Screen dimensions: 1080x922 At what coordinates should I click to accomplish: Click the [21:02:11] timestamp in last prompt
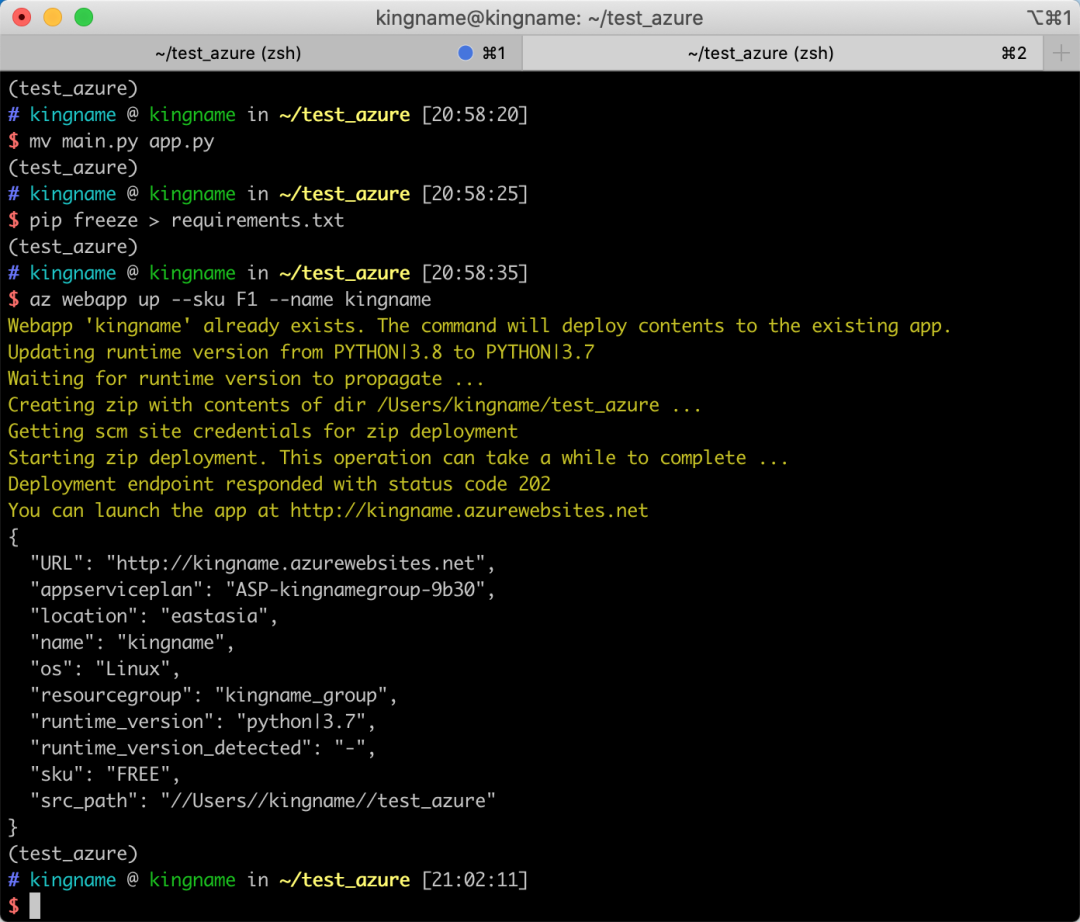pos(474,880)
